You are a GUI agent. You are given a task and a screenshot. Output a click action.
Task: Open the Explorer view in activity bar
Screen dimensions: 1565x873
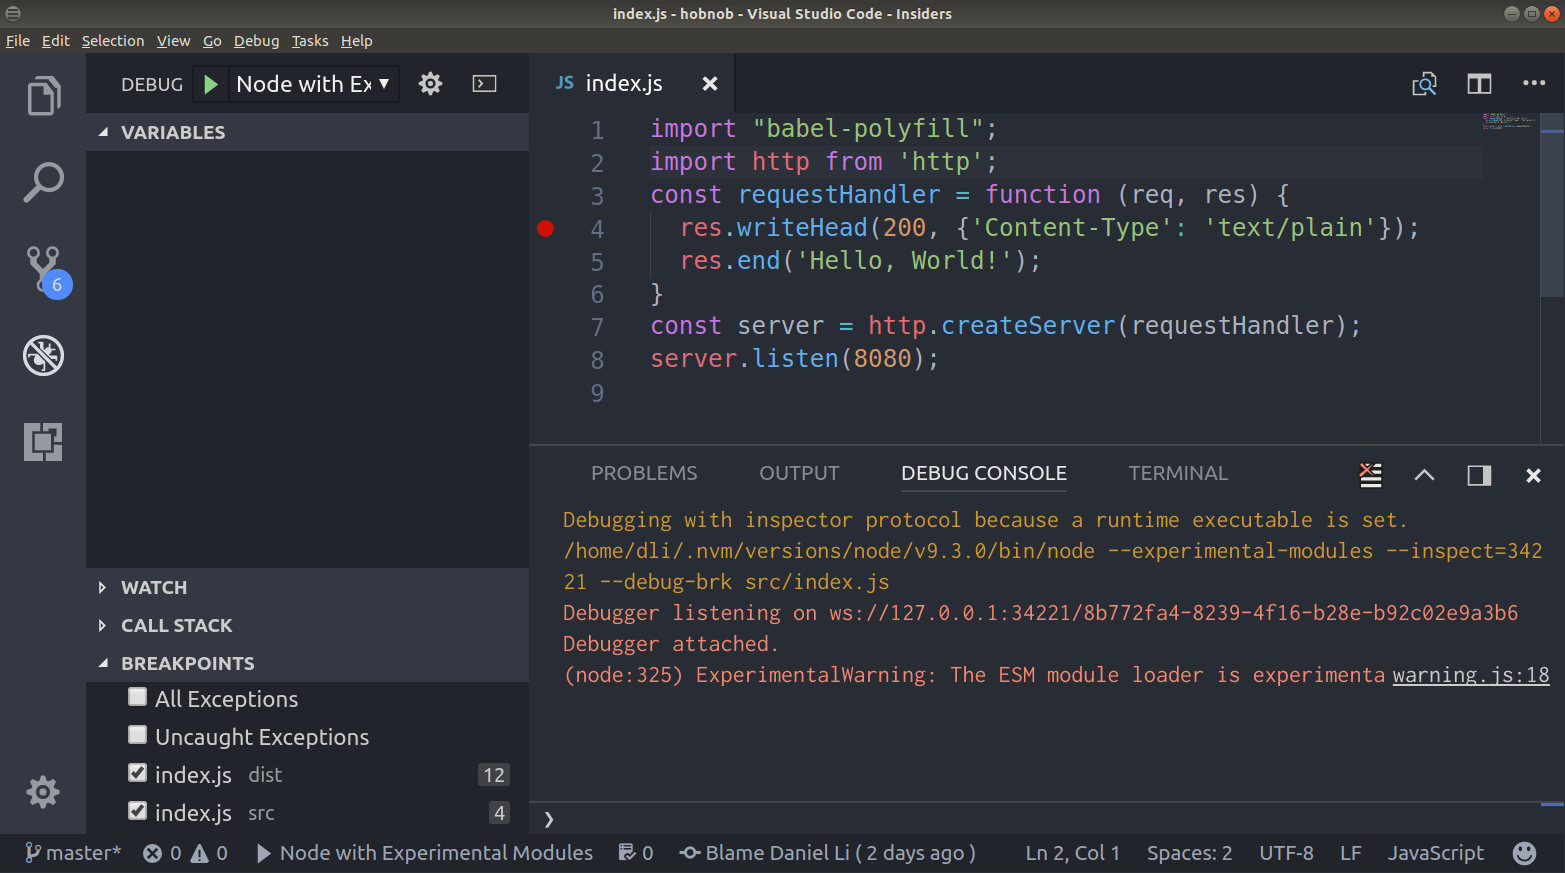tap(43, 96)
